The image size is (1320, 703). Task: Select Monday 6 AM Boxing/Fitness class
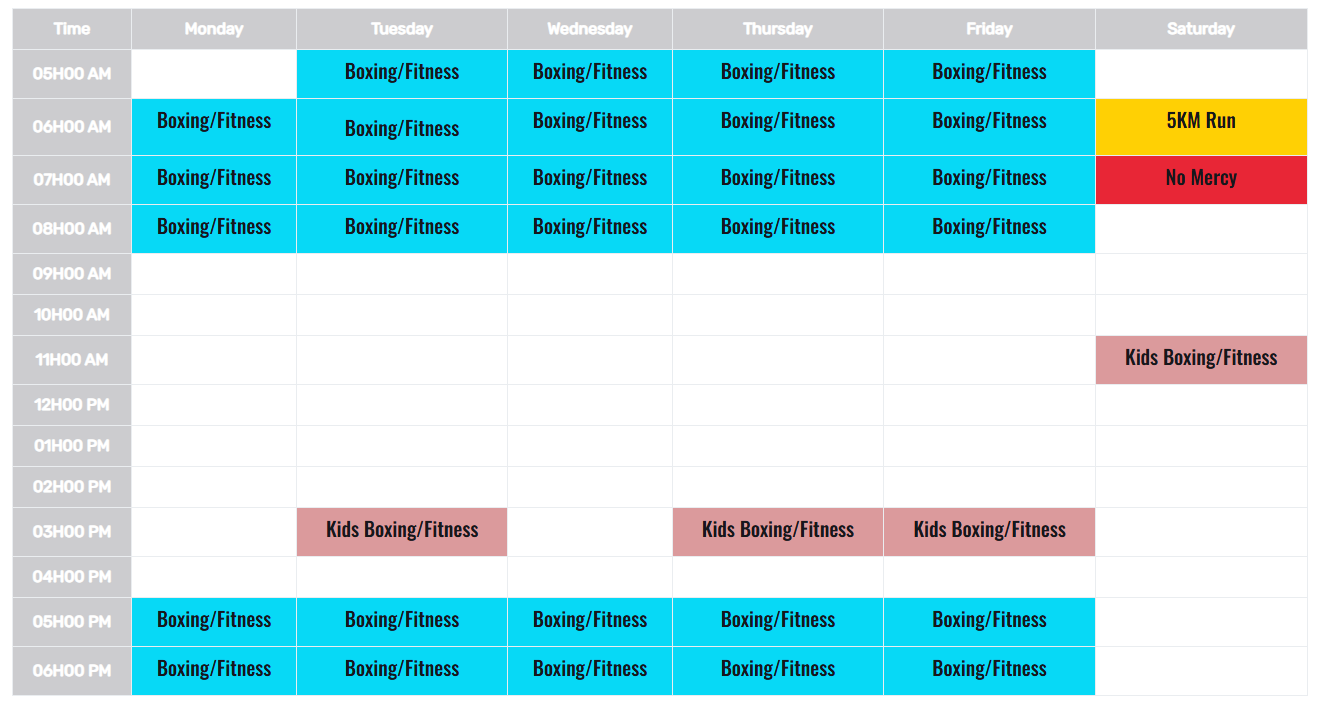point(214,121)
